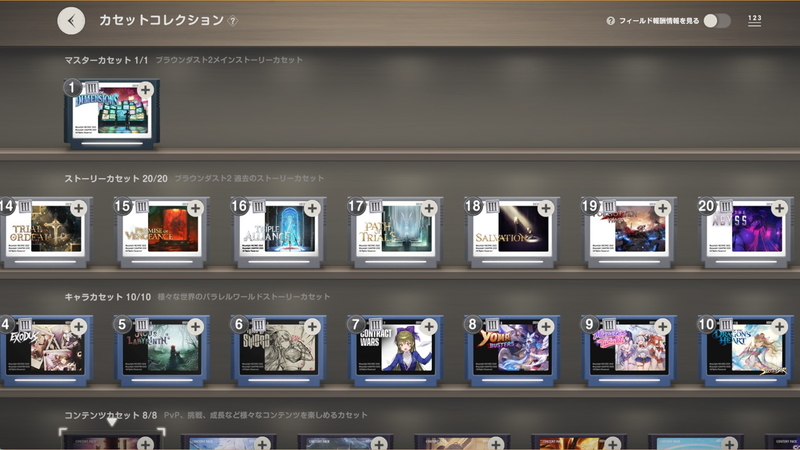Viewport: 800px width, 450px height.
Task: Click plus icon on Salvation cassette 18
Action: tap(546, 208)
